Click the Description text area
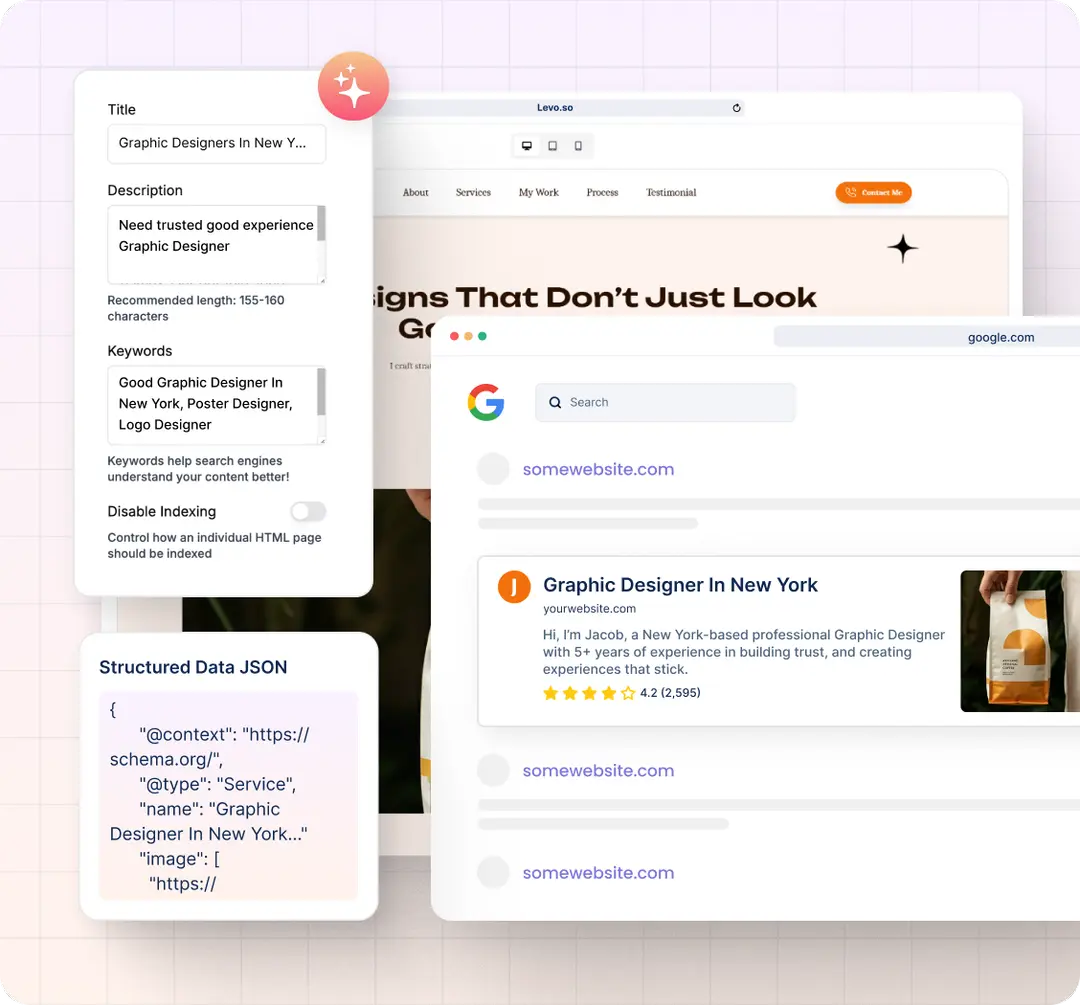Screen dimensions: 1080x1005 point(216,245)
